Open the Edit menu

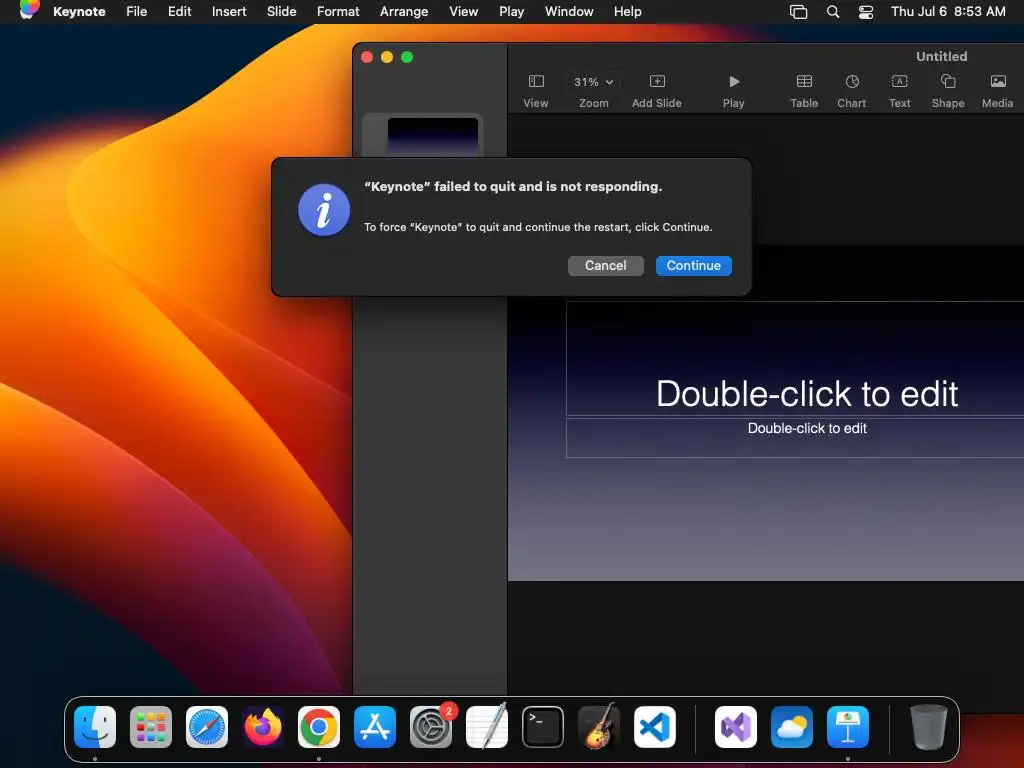pos(179,11)
